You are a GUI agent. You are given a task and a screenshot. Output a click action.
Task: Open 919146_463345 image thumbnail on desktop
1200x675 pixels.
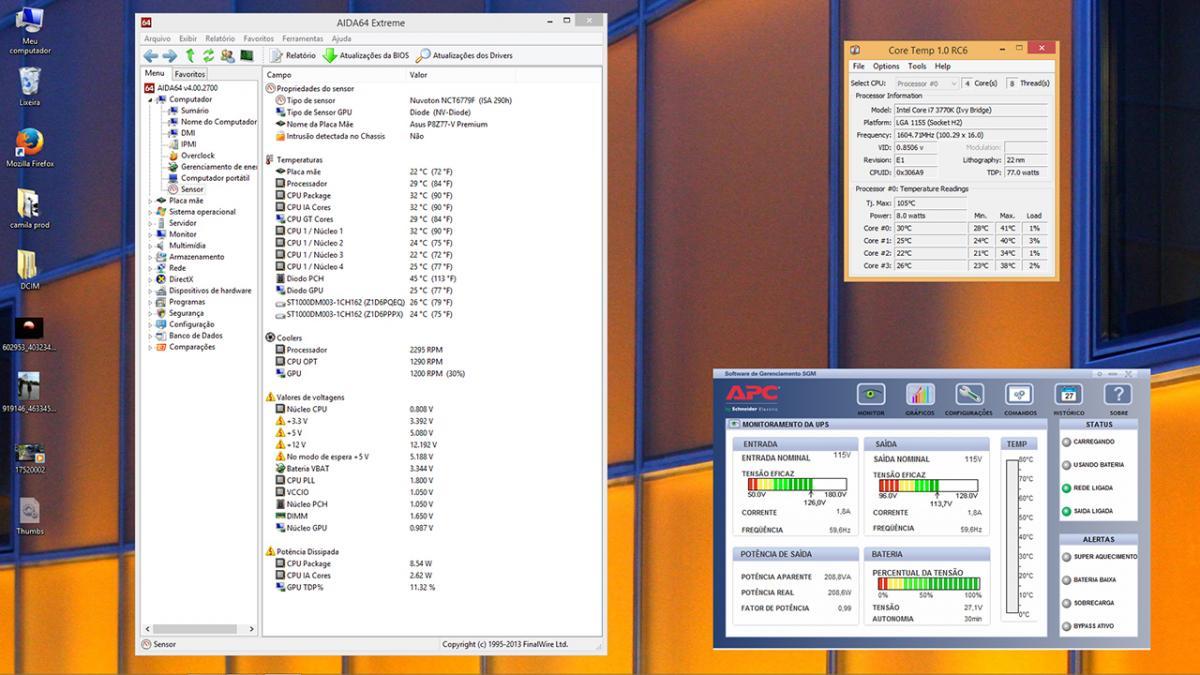pyautogui.click(x=30, y=393)
